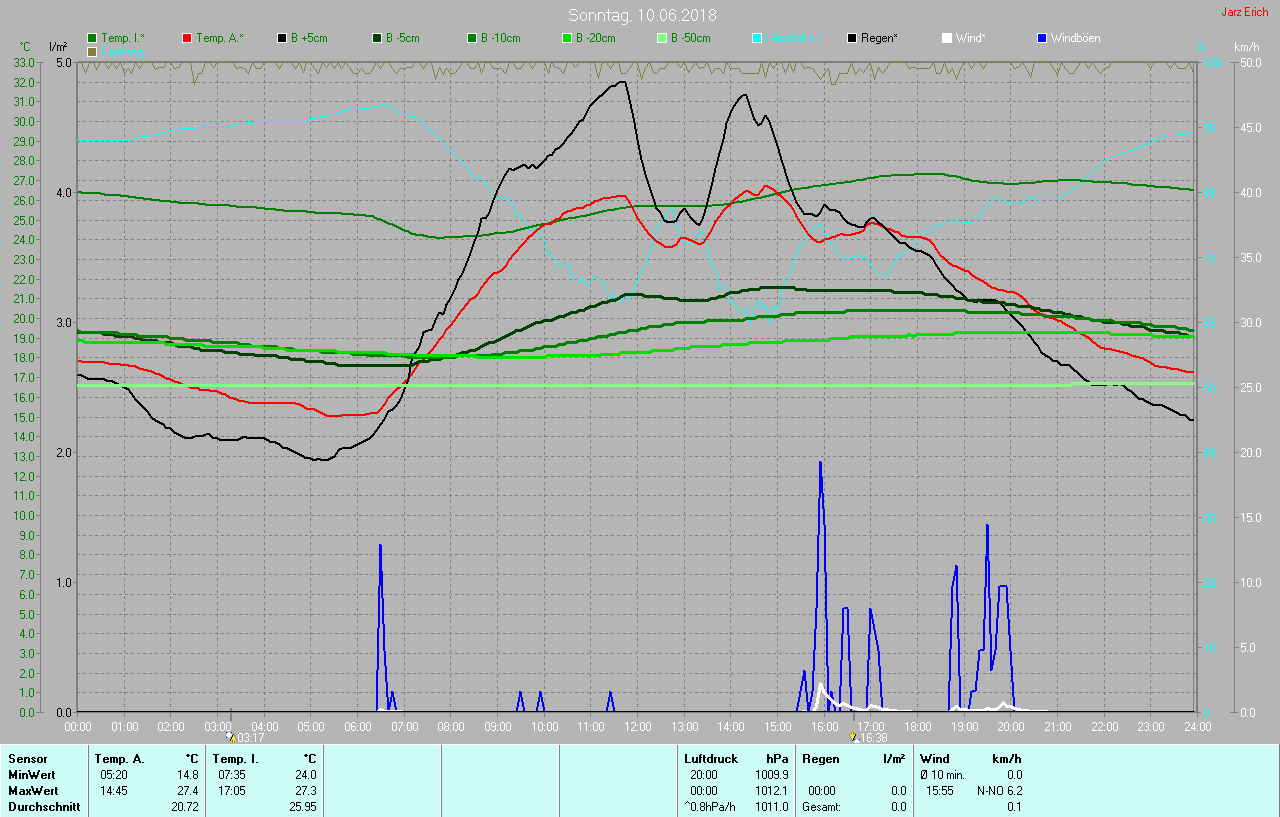Click the blue Windböen legend swatch
Screen dimensions: 1280x817
tap(1042, 38)
